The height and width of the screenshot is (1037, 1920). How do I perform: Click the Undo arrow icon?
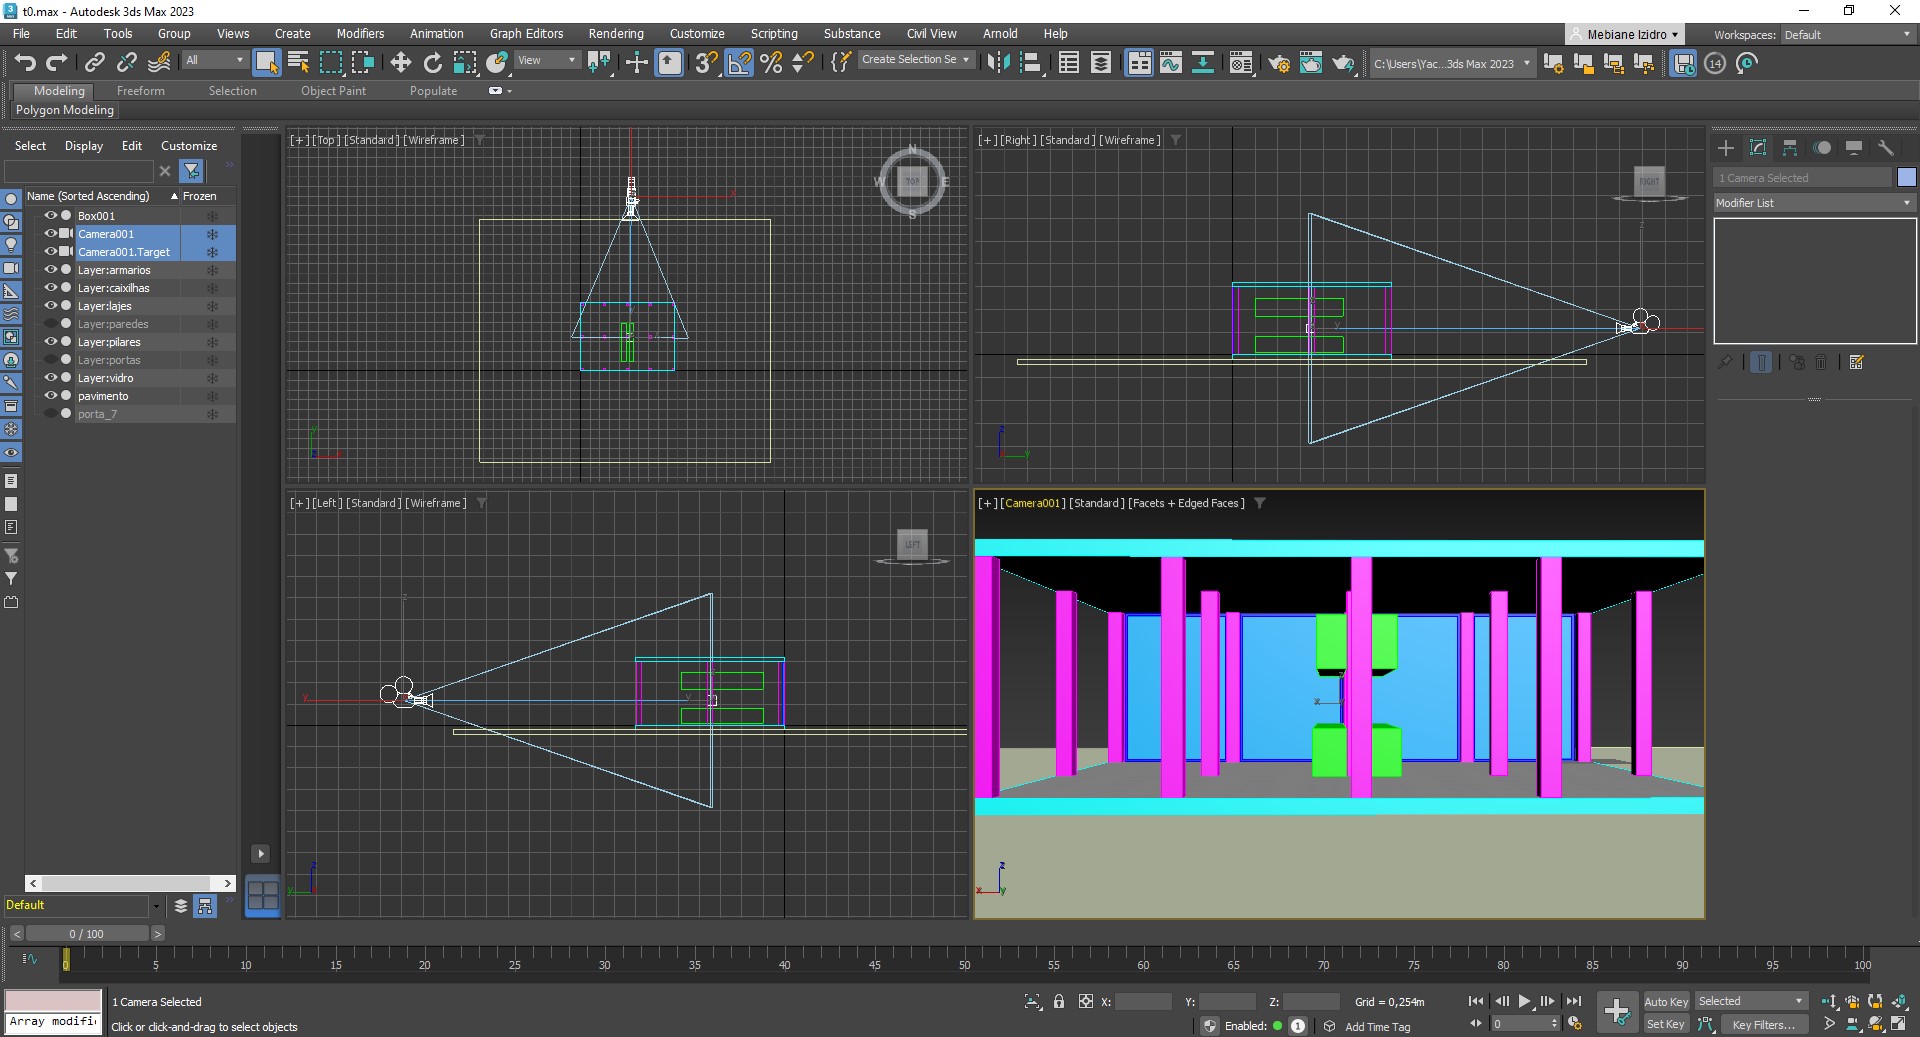tap(25, 63)
